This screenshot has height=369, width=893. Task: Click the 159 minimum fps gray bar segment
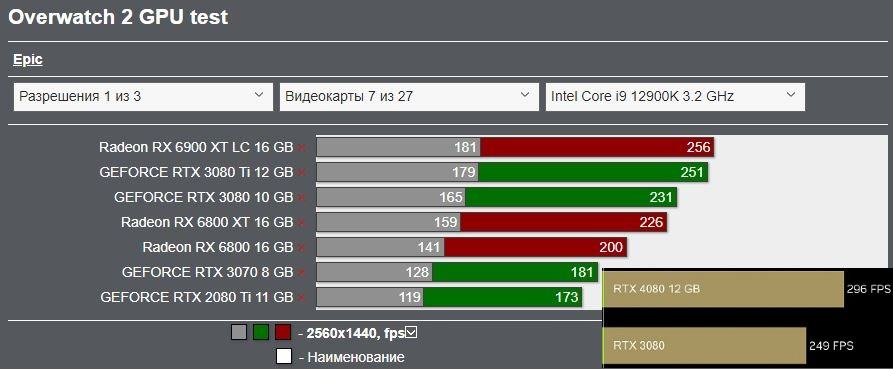388,223
